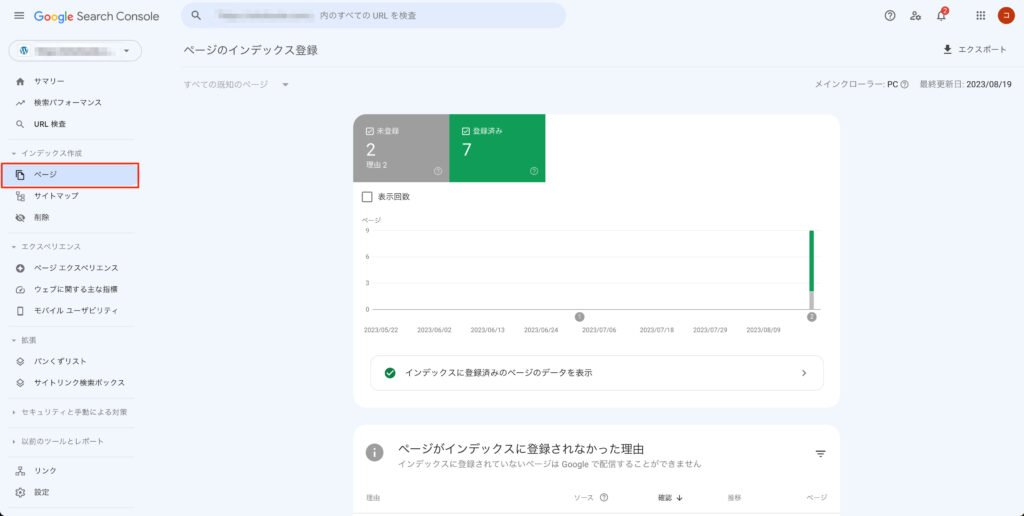
Task: Open the hamburger main menu
Action: [19, 16]
